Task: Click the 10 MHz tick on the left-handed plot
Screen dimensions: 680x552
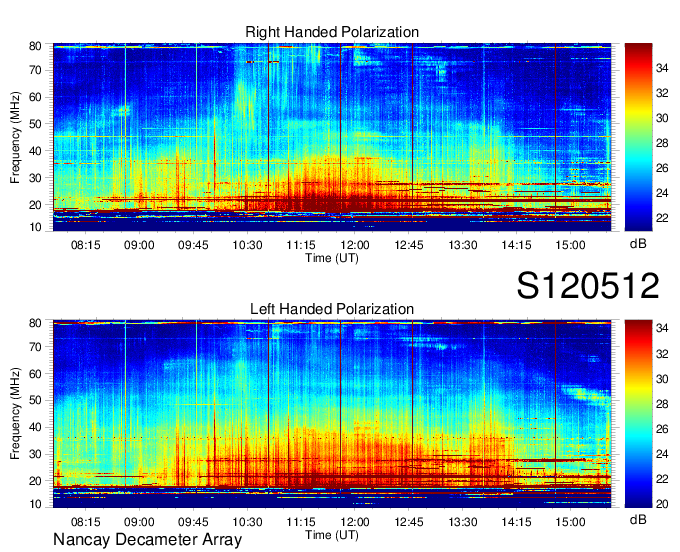Action: [35, 504]
